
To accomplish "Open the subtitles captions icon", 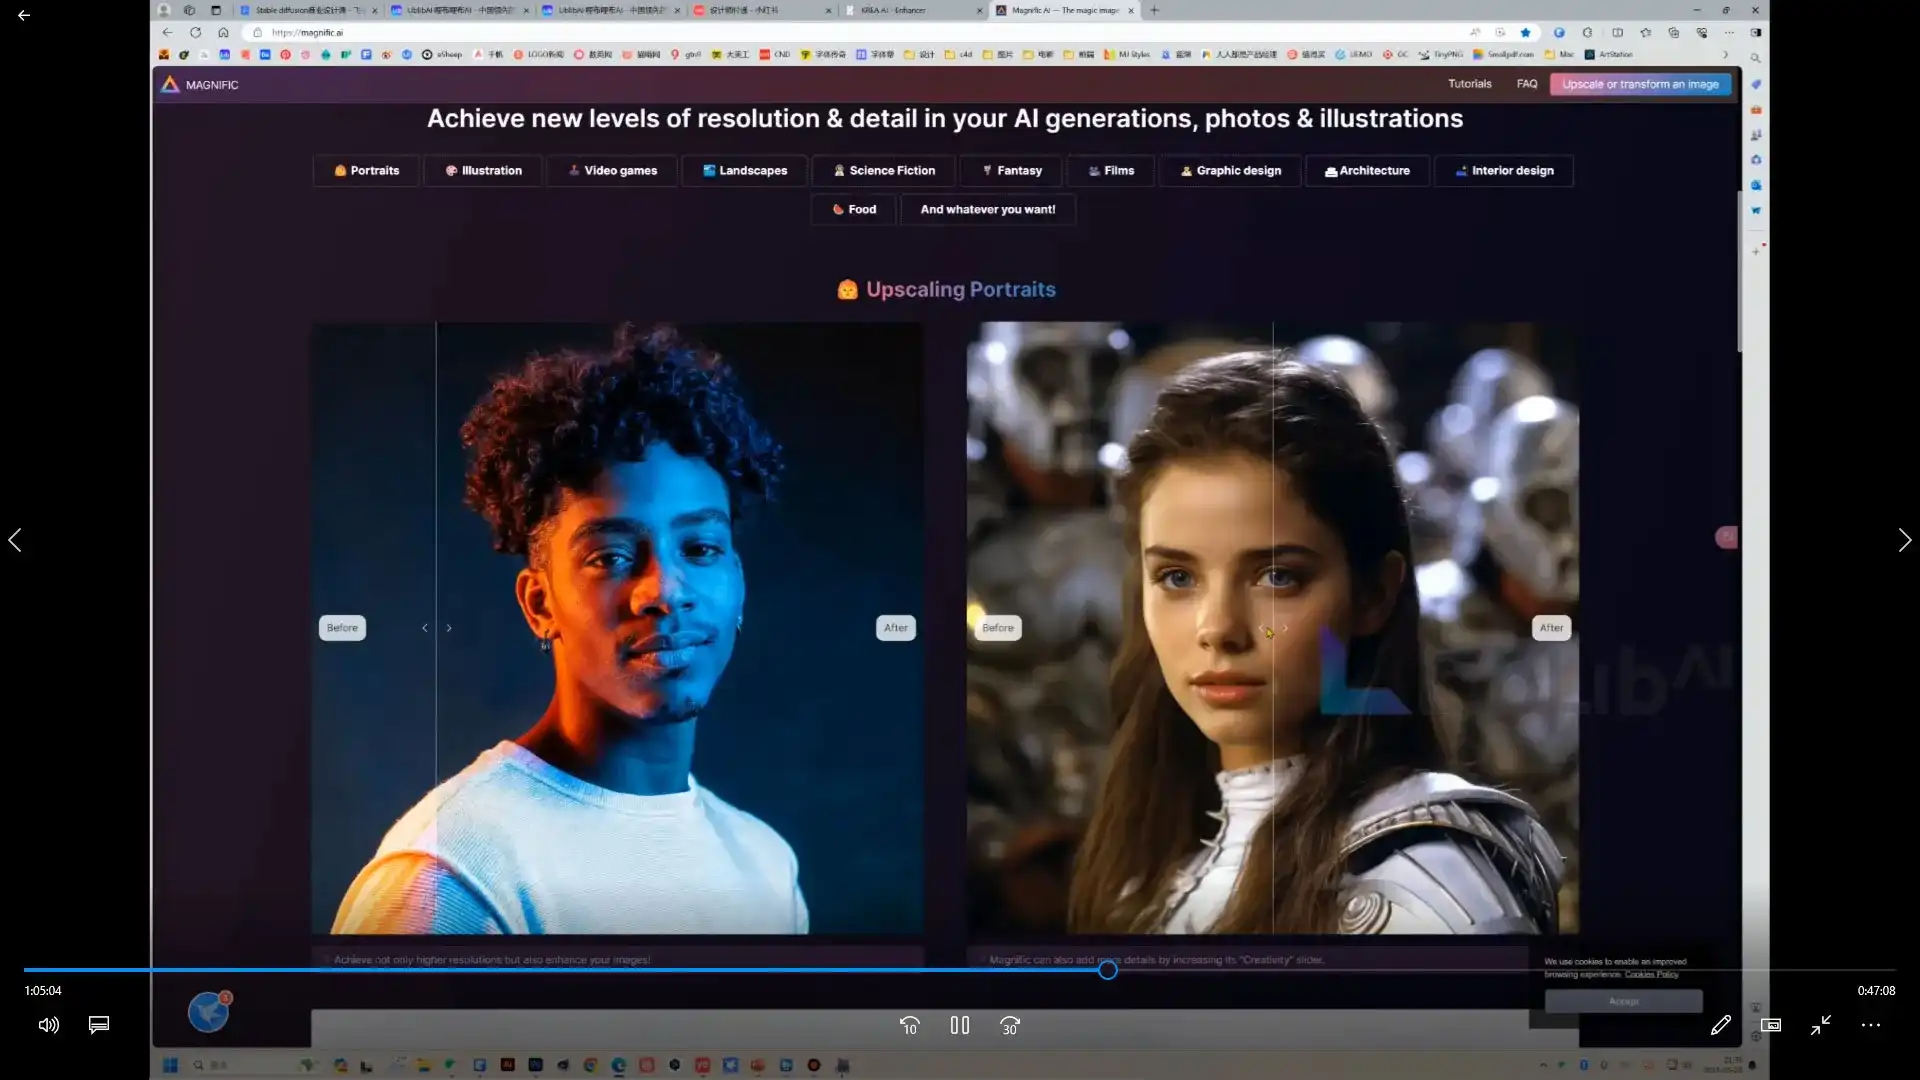I will tap(99, 1025).
